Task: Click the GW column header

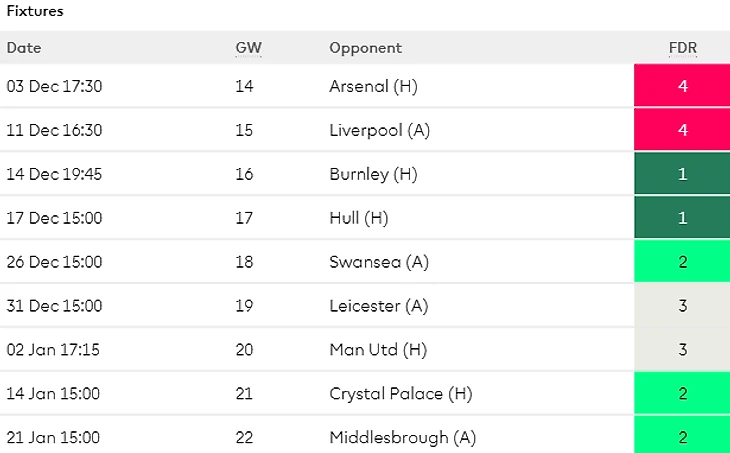Action: coord(246,48)
